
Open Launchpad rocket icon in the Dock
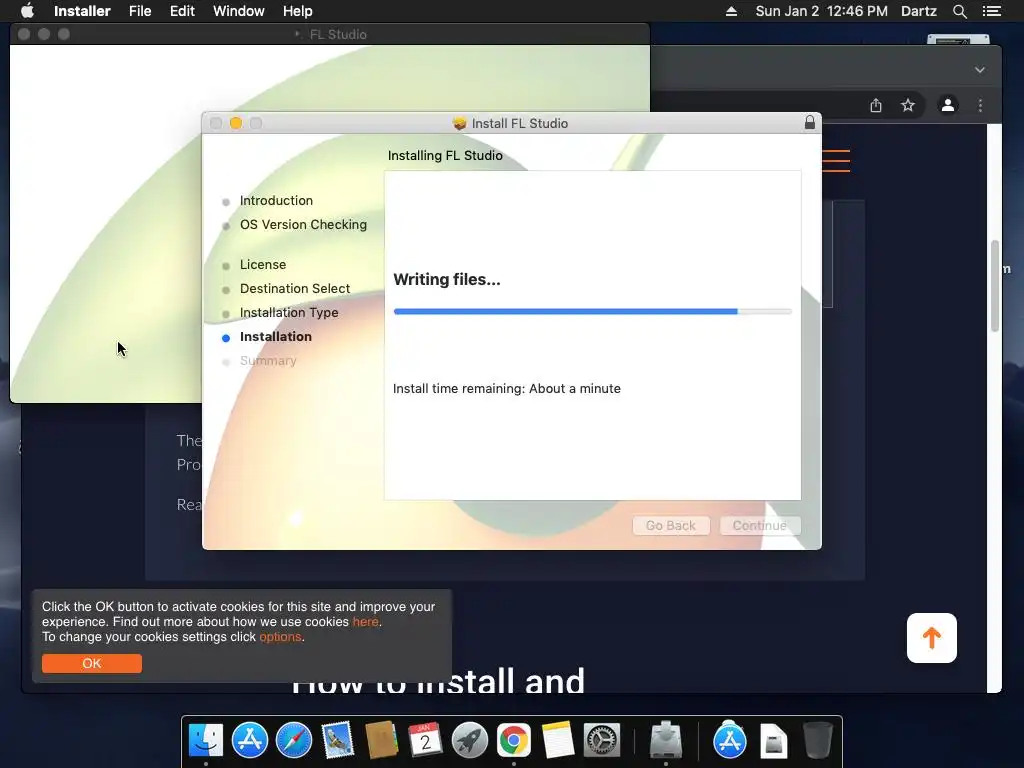pos(470,741)
